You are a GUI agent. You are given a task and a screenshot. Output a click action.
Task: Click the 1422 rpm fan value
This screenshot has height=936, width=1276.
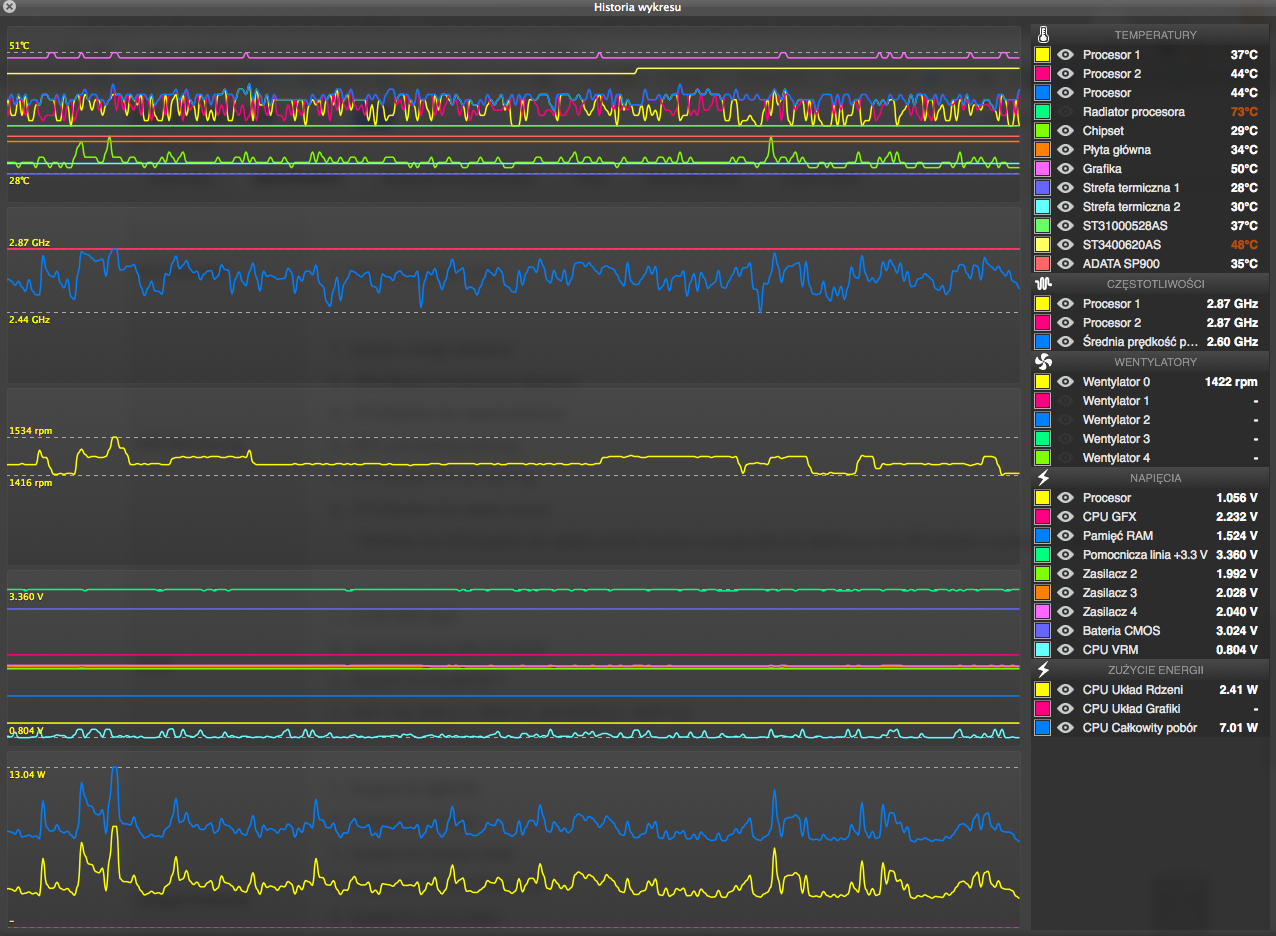pyautogui.click(x=1231, y=382)
